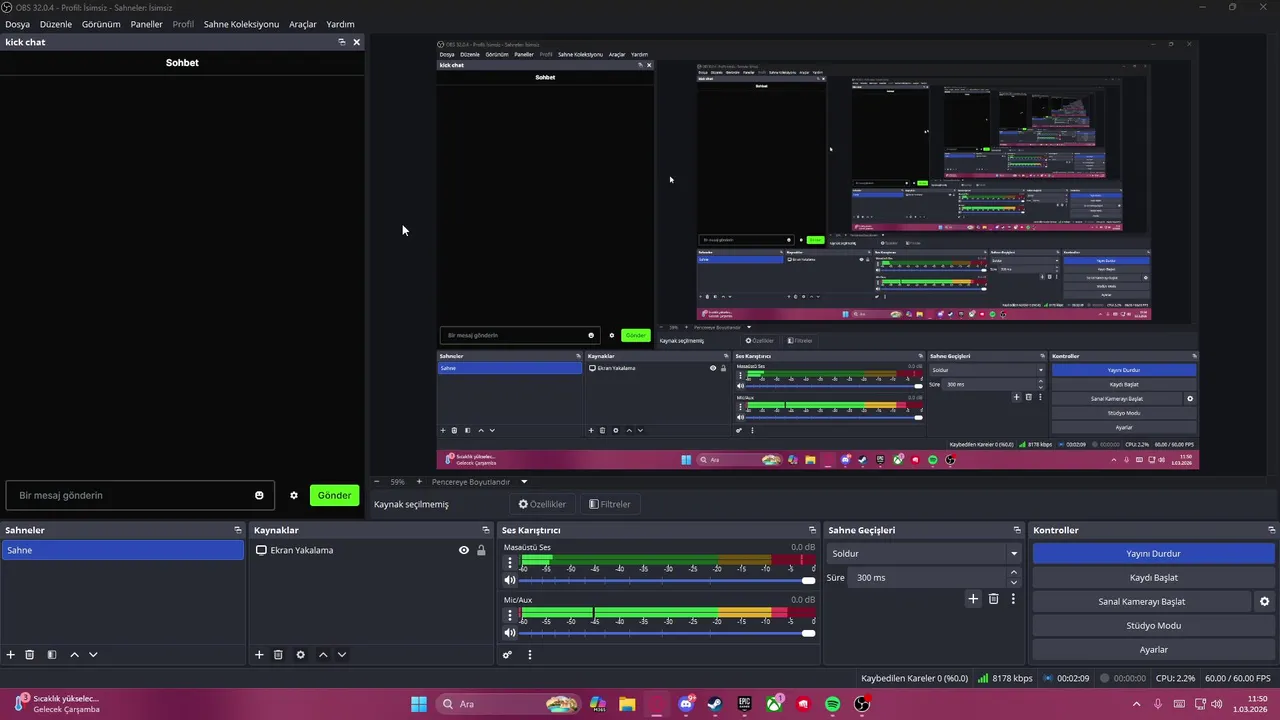Screen dimensions: 1280x720
Task: Show hidden system tray icons chevron
Action: click(x=1136, y=704)
